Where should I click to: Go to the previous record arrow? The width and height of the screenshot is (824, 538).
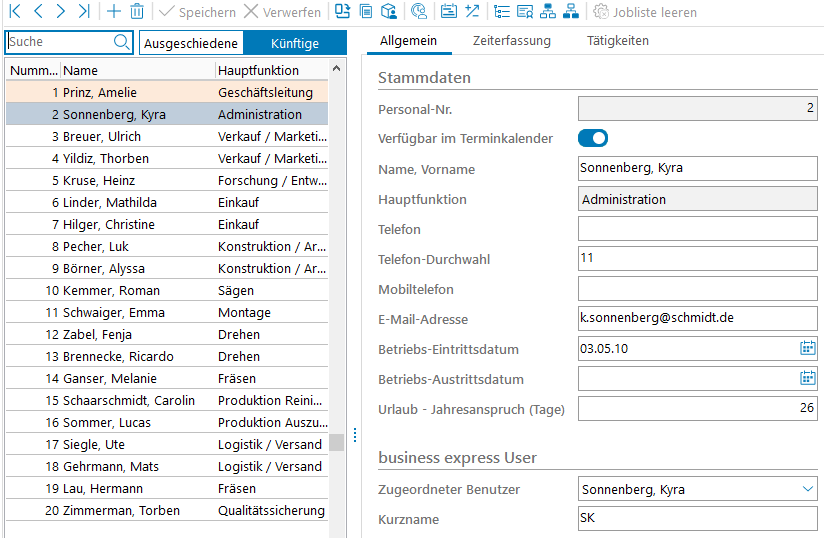click(x=38, y=12)
